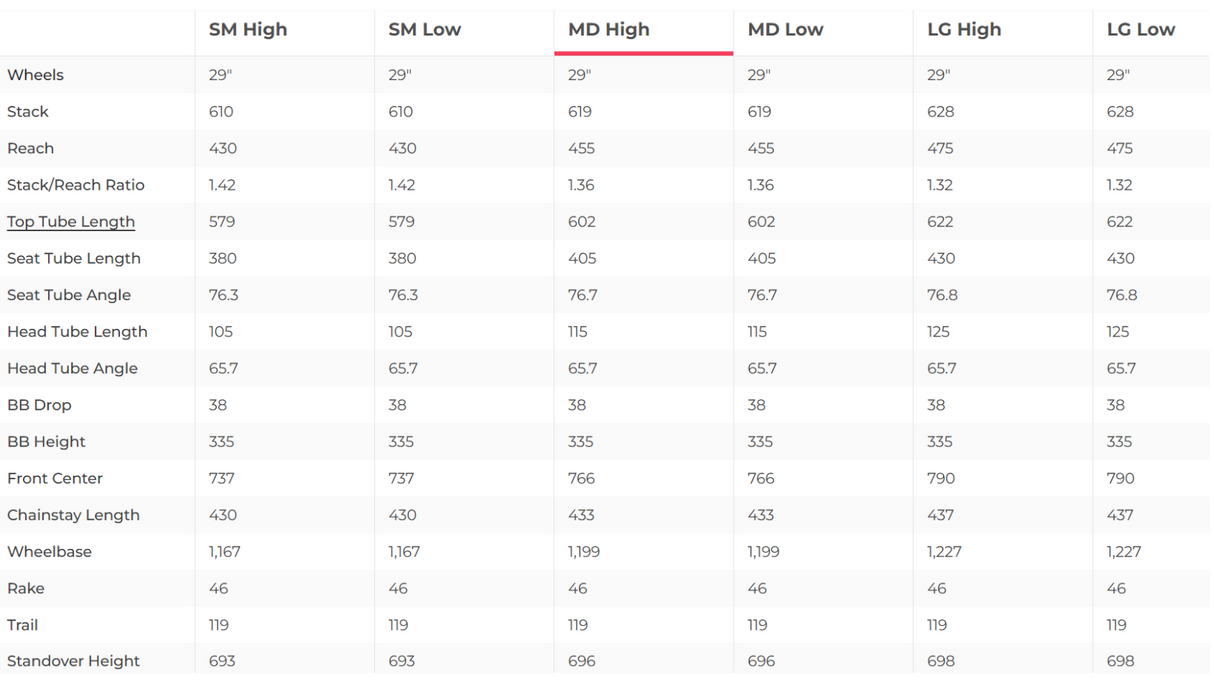This screenshot has width=1214, height=683.
Task: Select the LG High Front Center value 790
Action: tap(941, 478)
